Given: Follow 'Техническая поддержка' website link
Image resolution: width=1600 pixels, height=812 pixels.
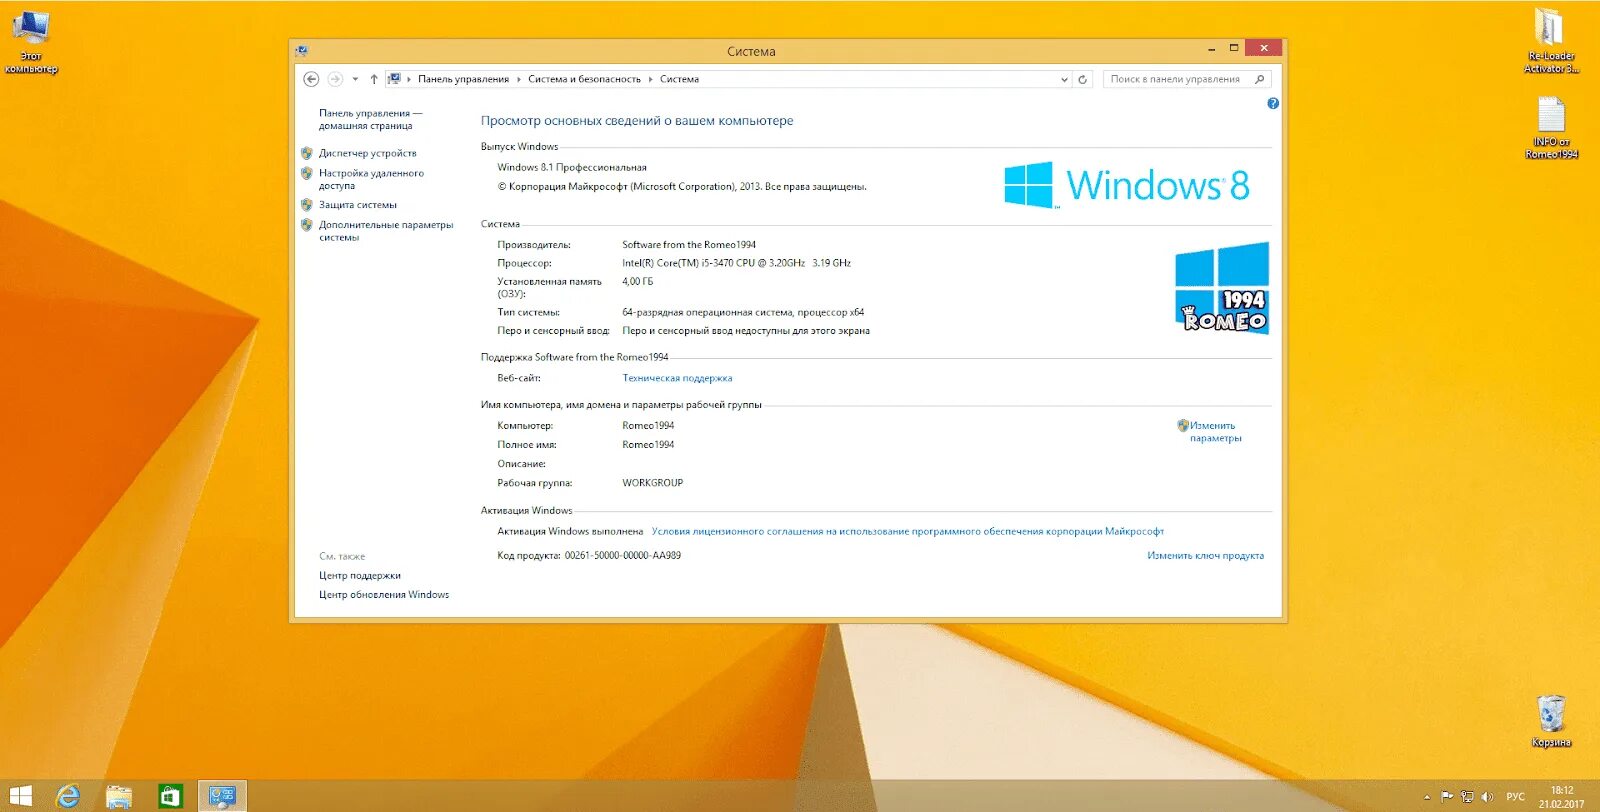Looking at the screenshot, I should click(x=677, y=378).
